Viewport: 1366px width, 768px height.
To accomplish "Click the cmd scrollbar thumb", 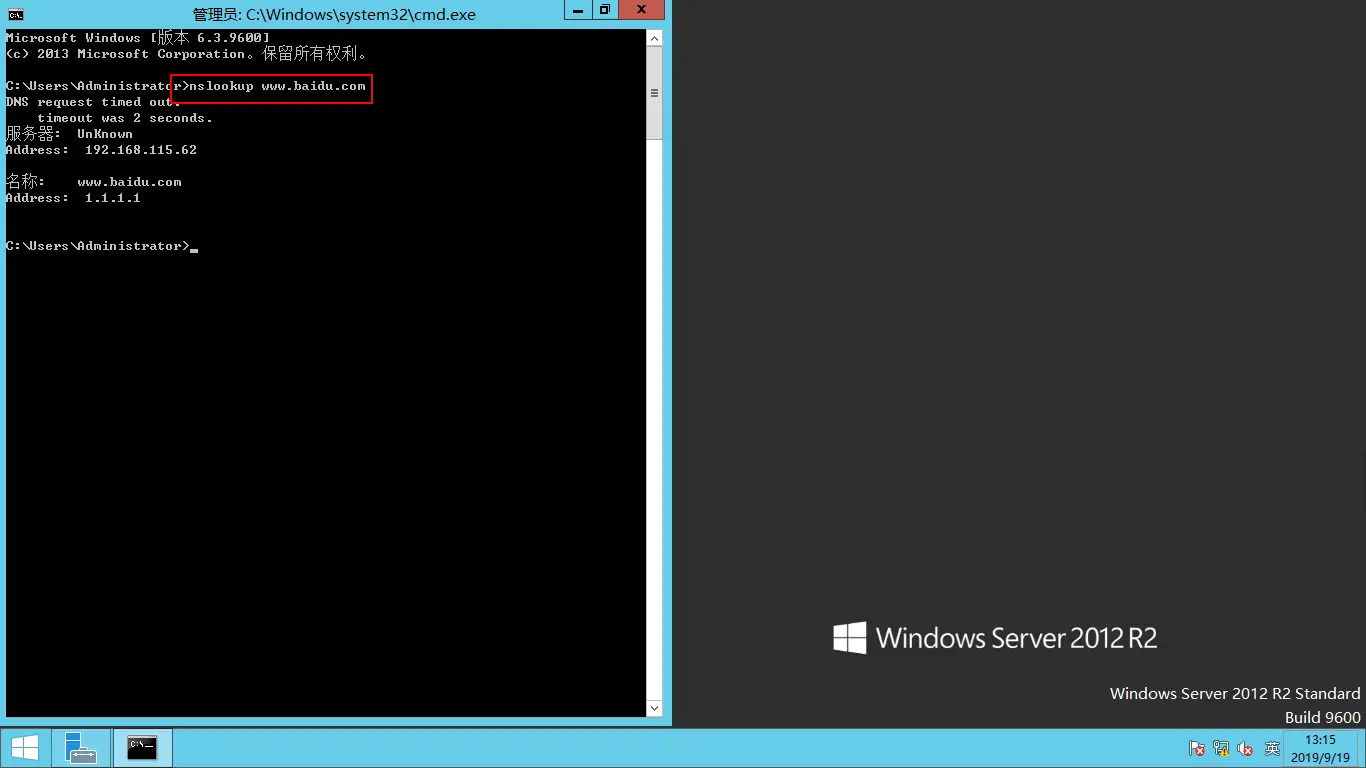I will coord(655,93).
